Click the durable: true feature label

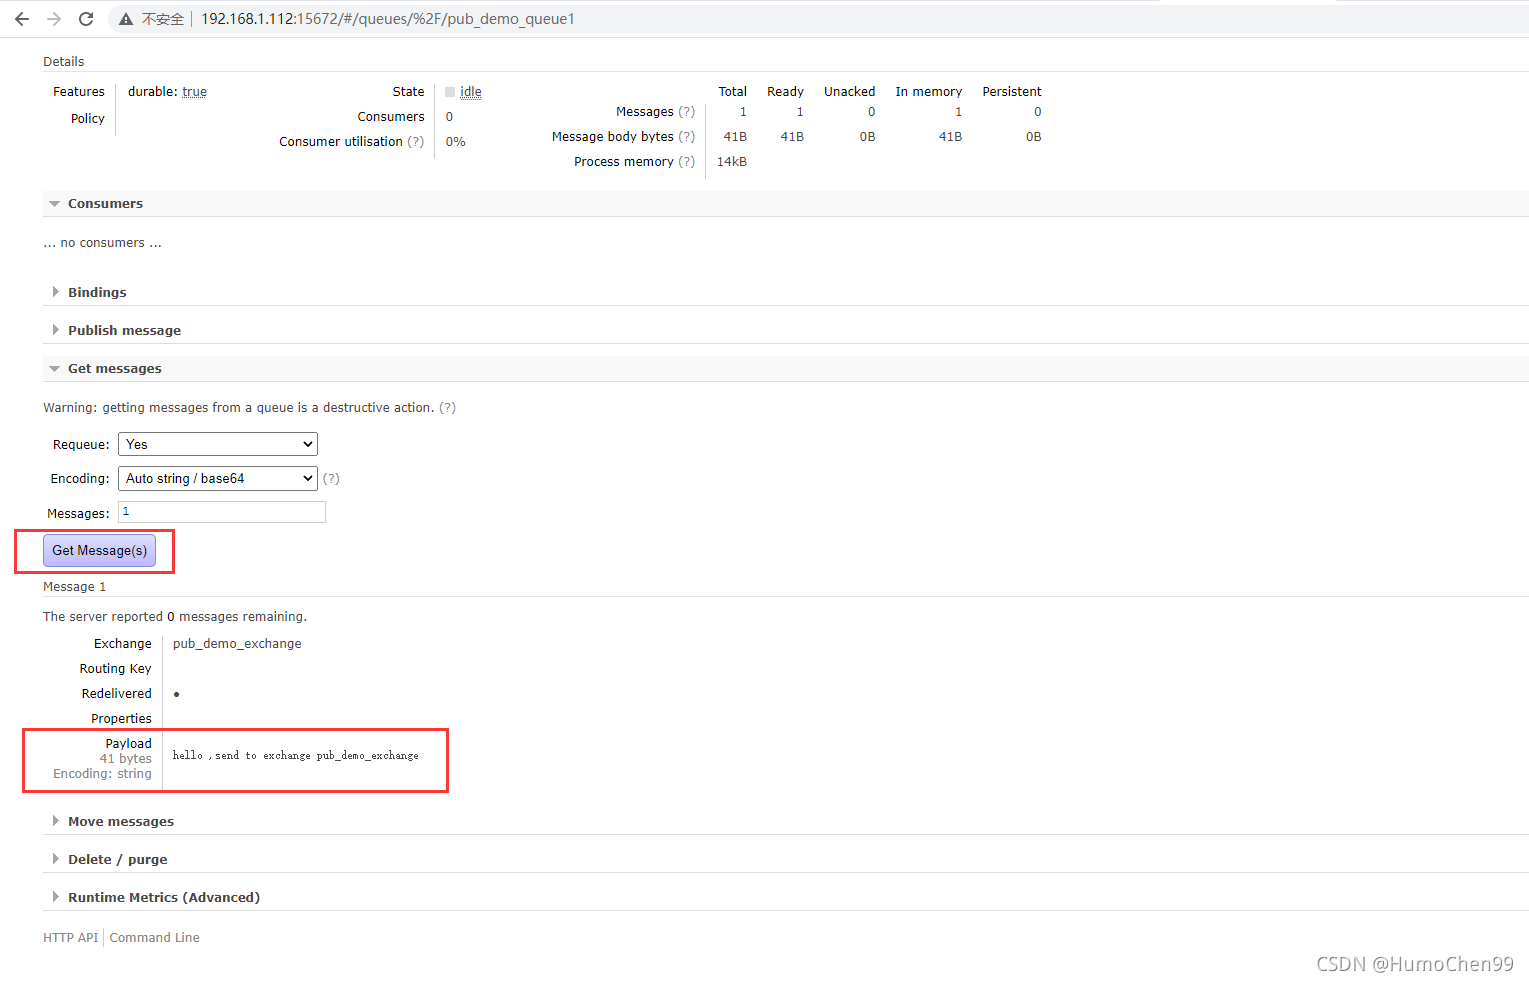pyautogui.click(x=167, y=92)
